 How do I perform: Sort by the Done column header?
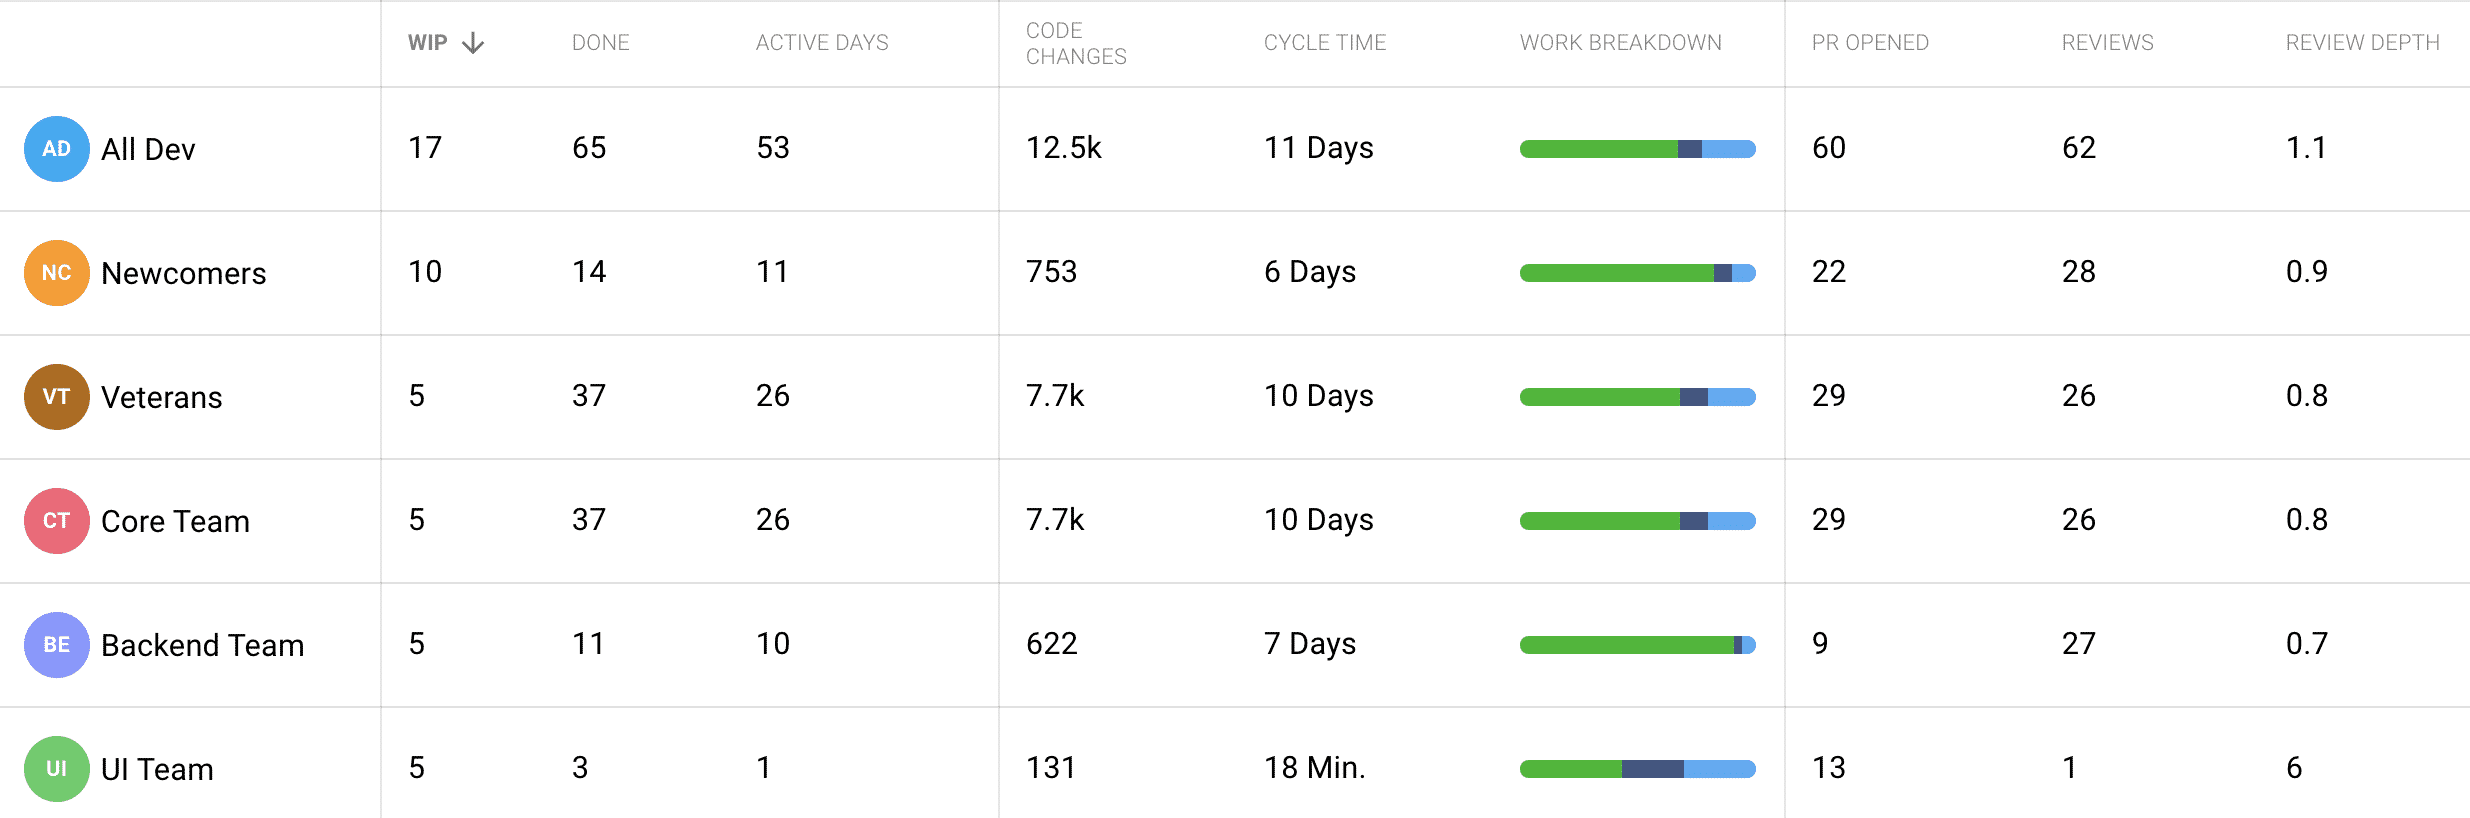[601, 43]
